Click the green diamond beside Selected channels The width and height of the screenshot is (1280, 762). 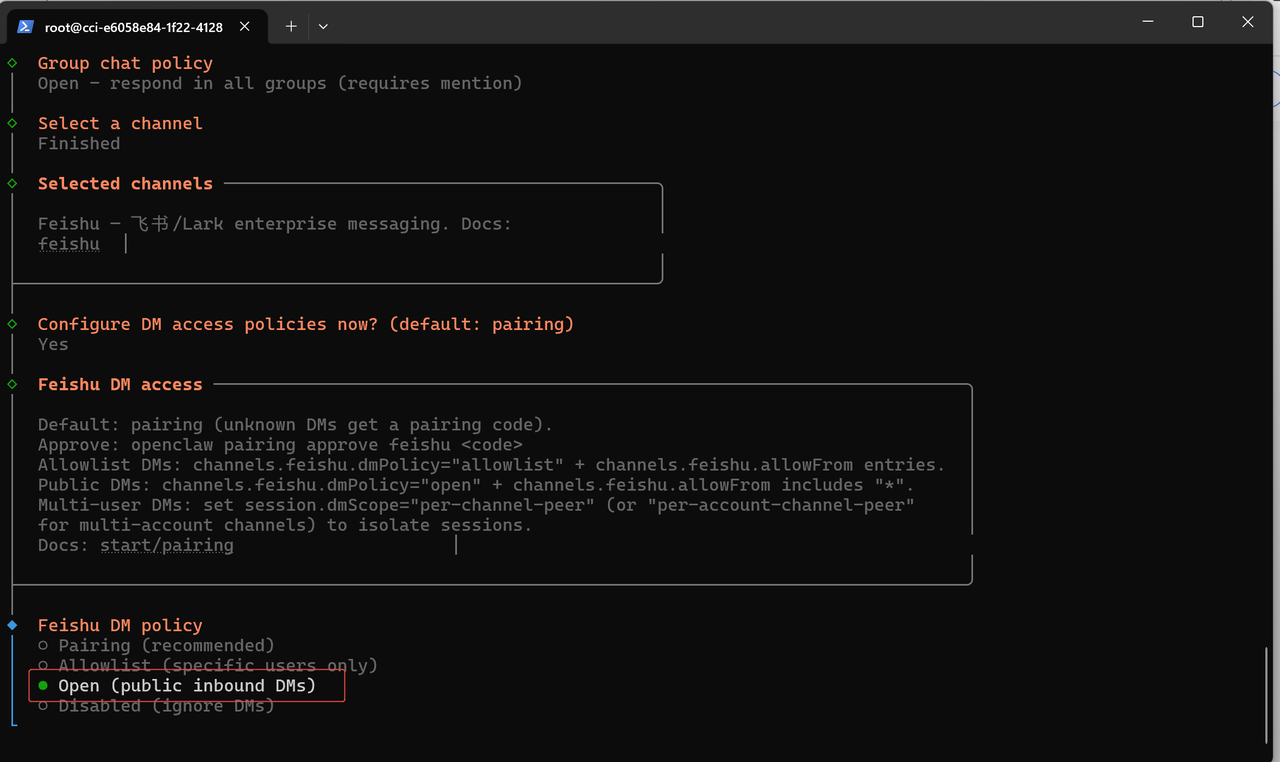pos(12,183)
